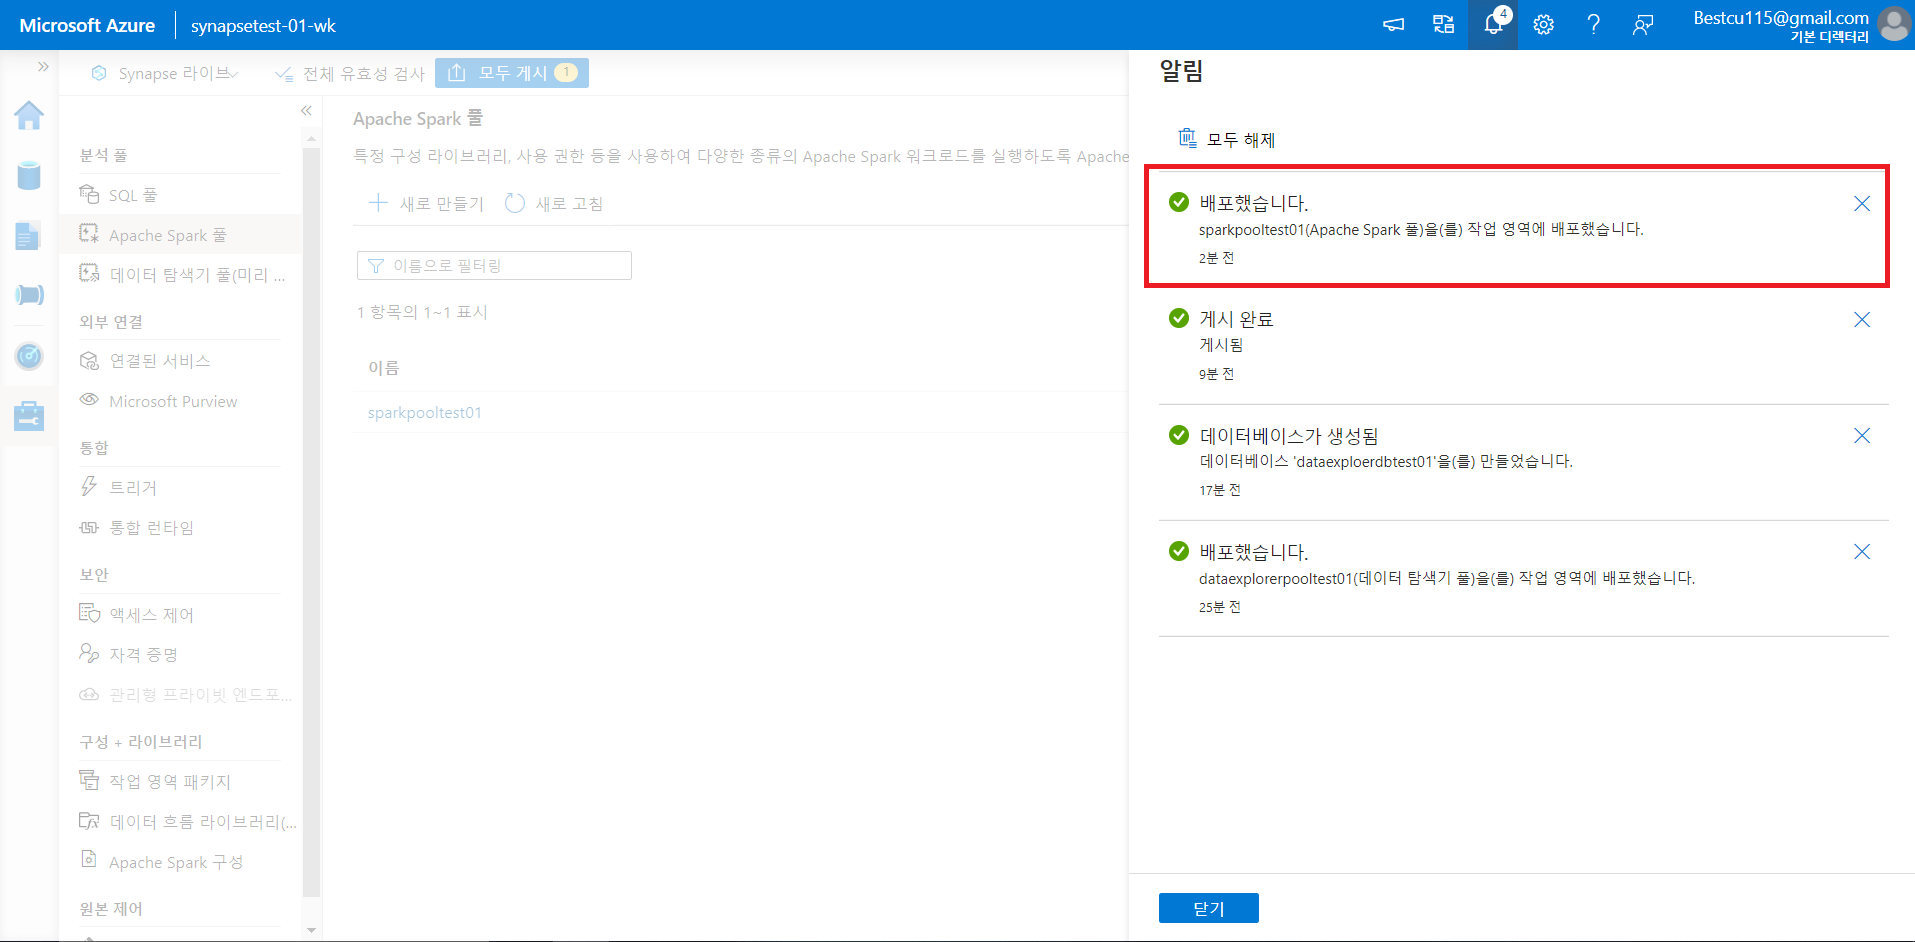Select 연결된 서비스 menu item
The height and width of the screenshot is (942, 1915).
180,361
